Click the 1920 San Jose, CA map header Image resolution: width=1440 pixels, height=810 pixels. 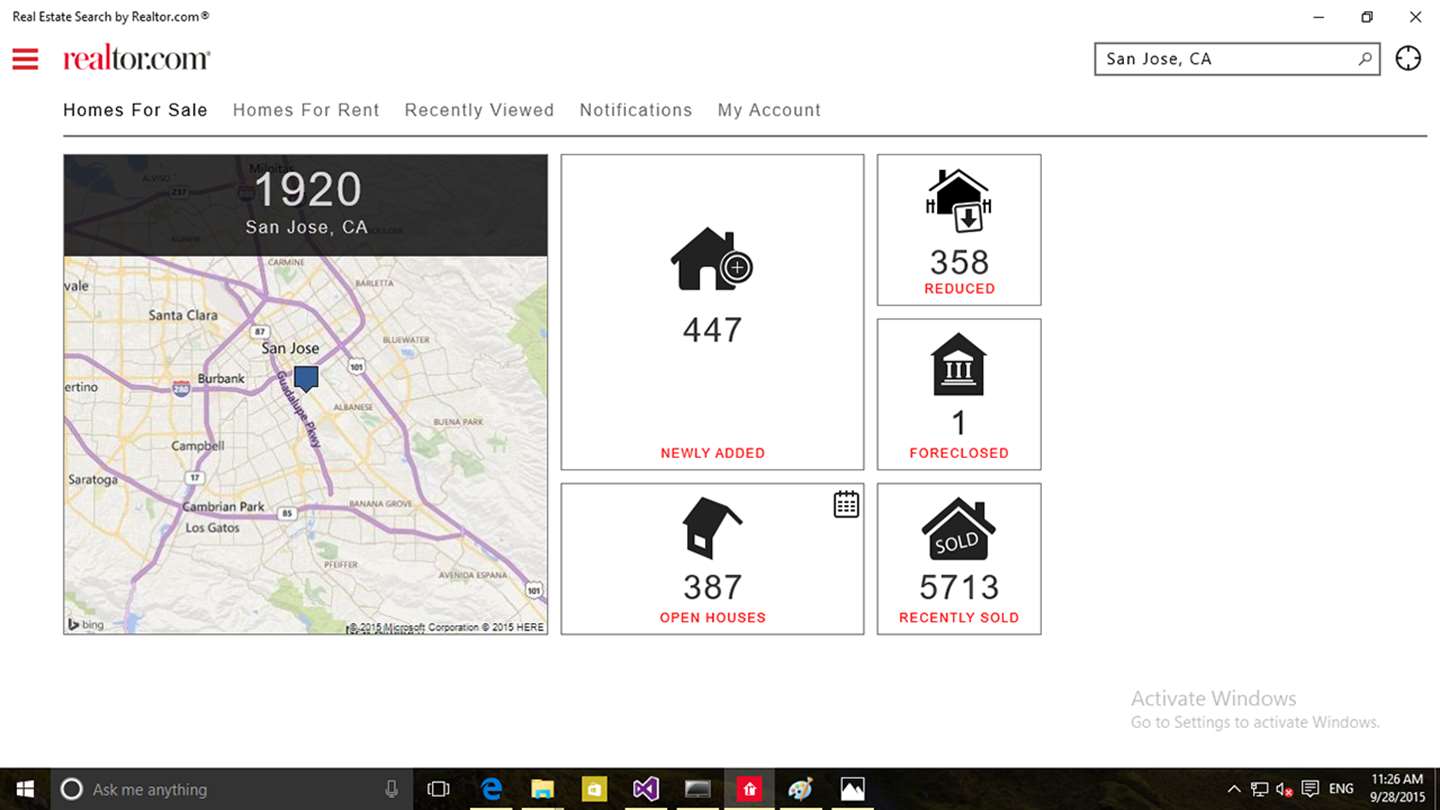click(x=306, y=205)
